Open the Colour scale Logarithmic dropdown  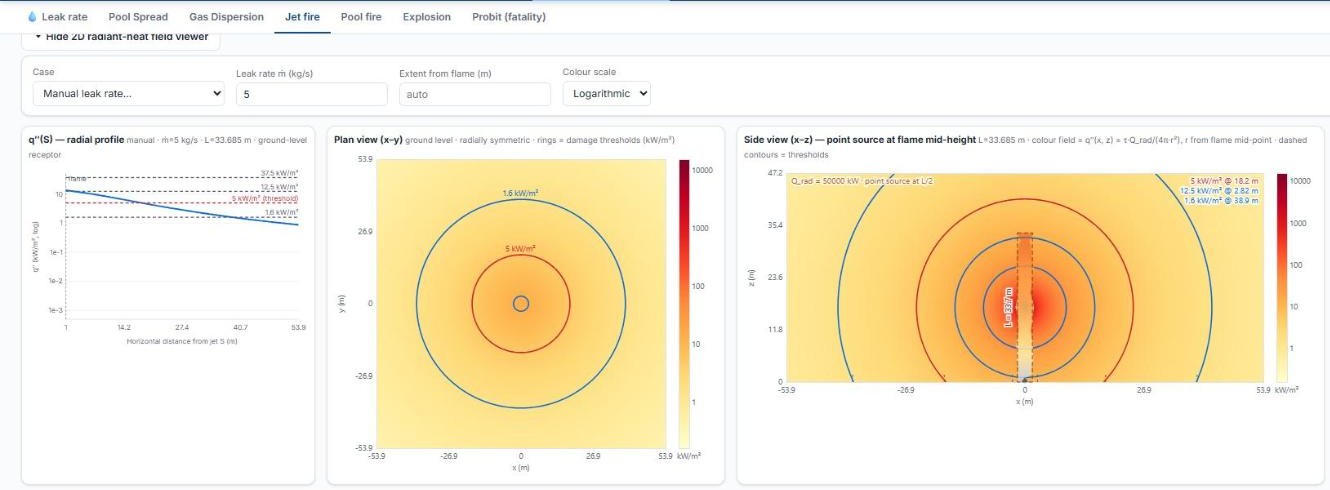(606, 93)
